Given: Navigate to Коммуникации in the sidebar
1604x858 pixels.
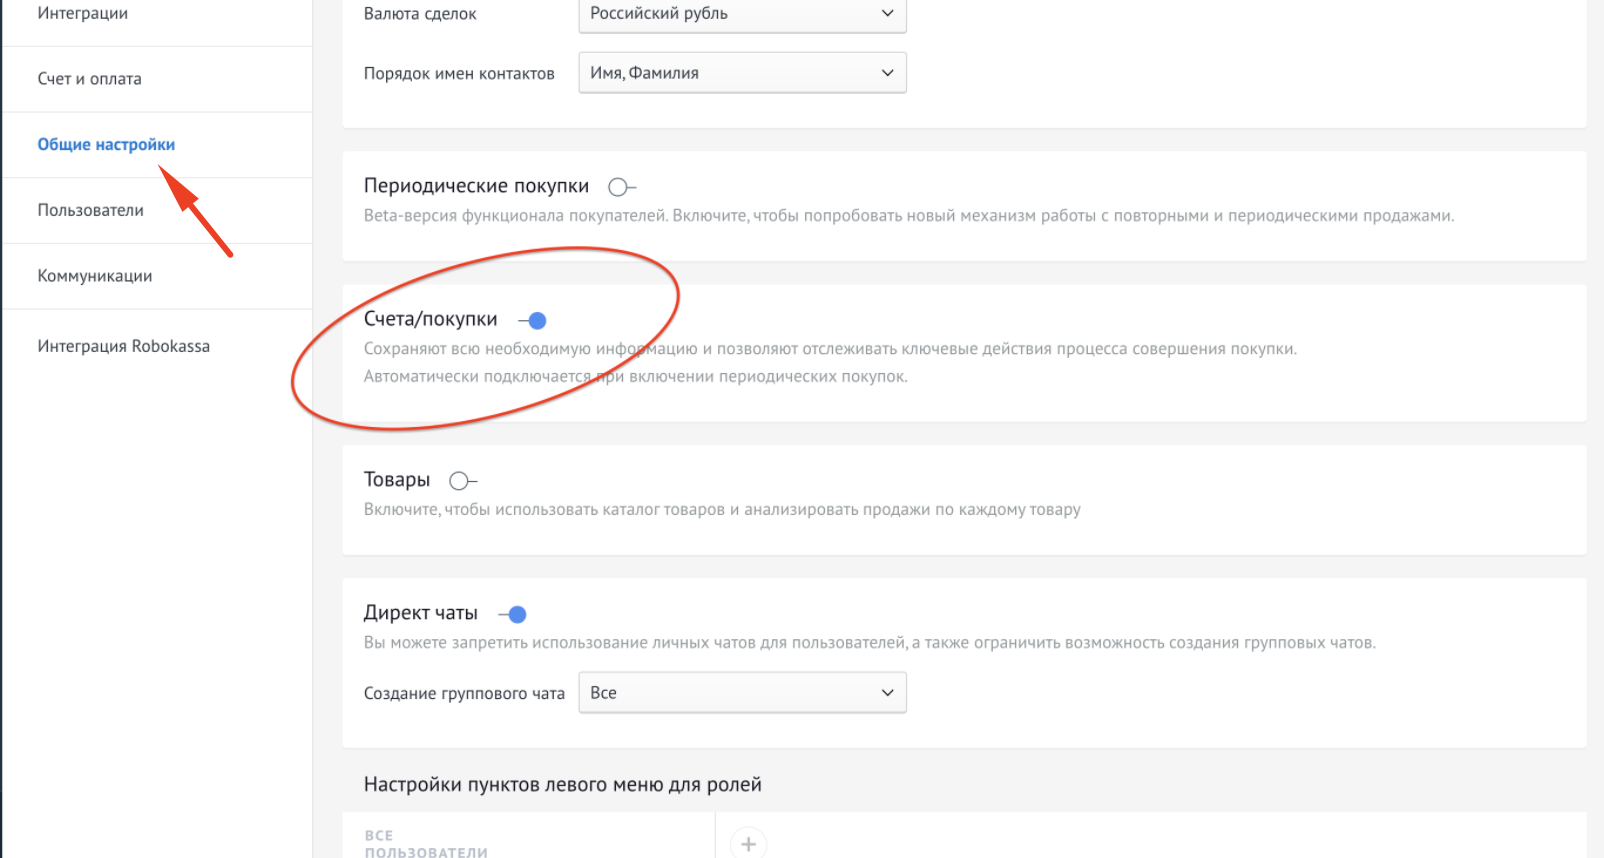Looking at the screenshot, I should (95, 276).
